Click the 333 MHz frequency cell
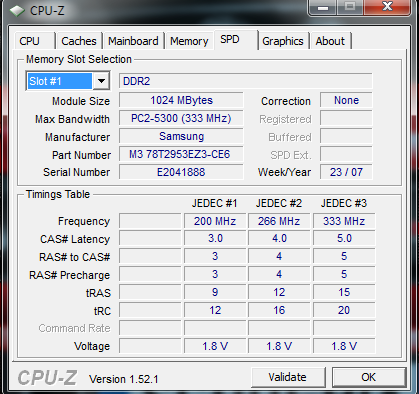The image size is (419, 394). click(344, 221)
